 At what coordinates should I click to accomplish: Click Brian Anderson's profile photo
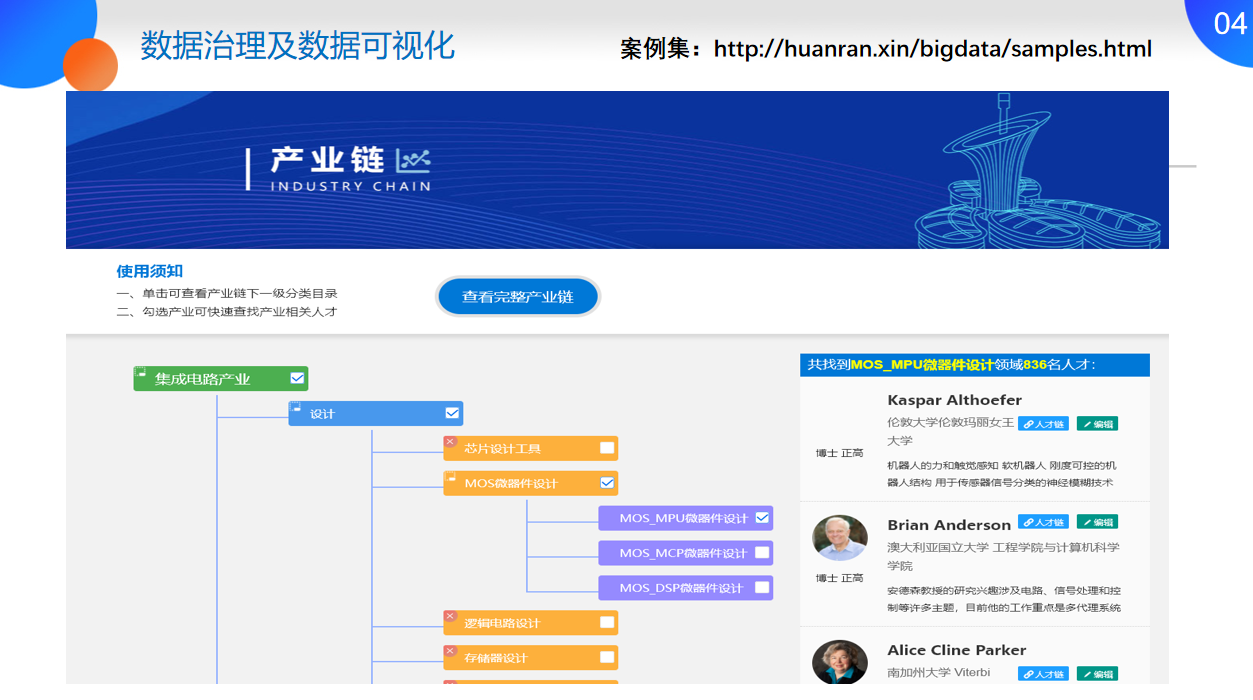839,538
